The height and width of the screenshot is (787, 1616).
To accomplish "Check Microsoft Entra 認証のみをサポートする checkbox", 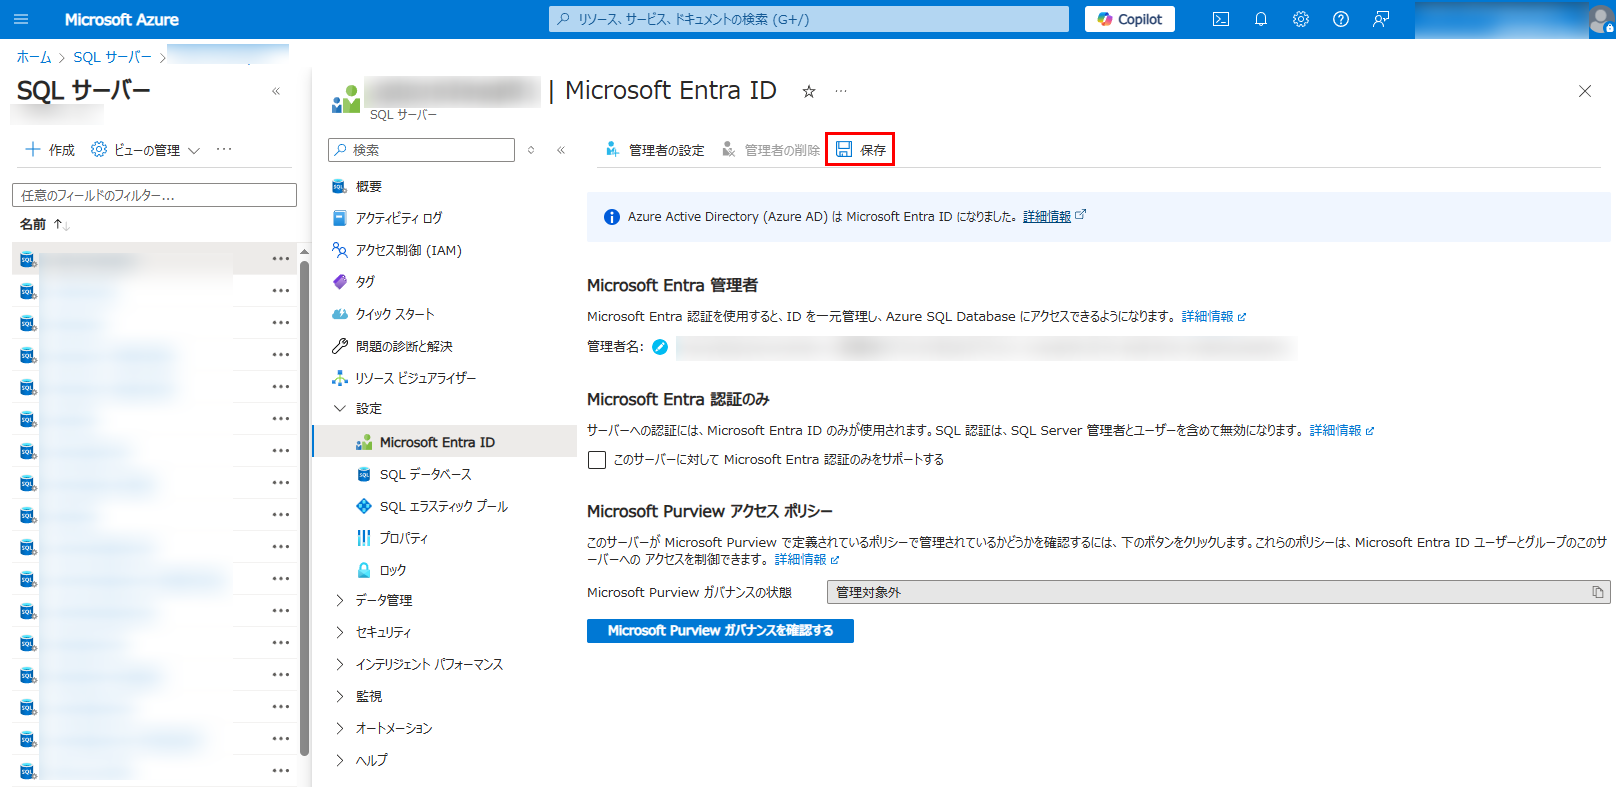I will coord(597,460).
